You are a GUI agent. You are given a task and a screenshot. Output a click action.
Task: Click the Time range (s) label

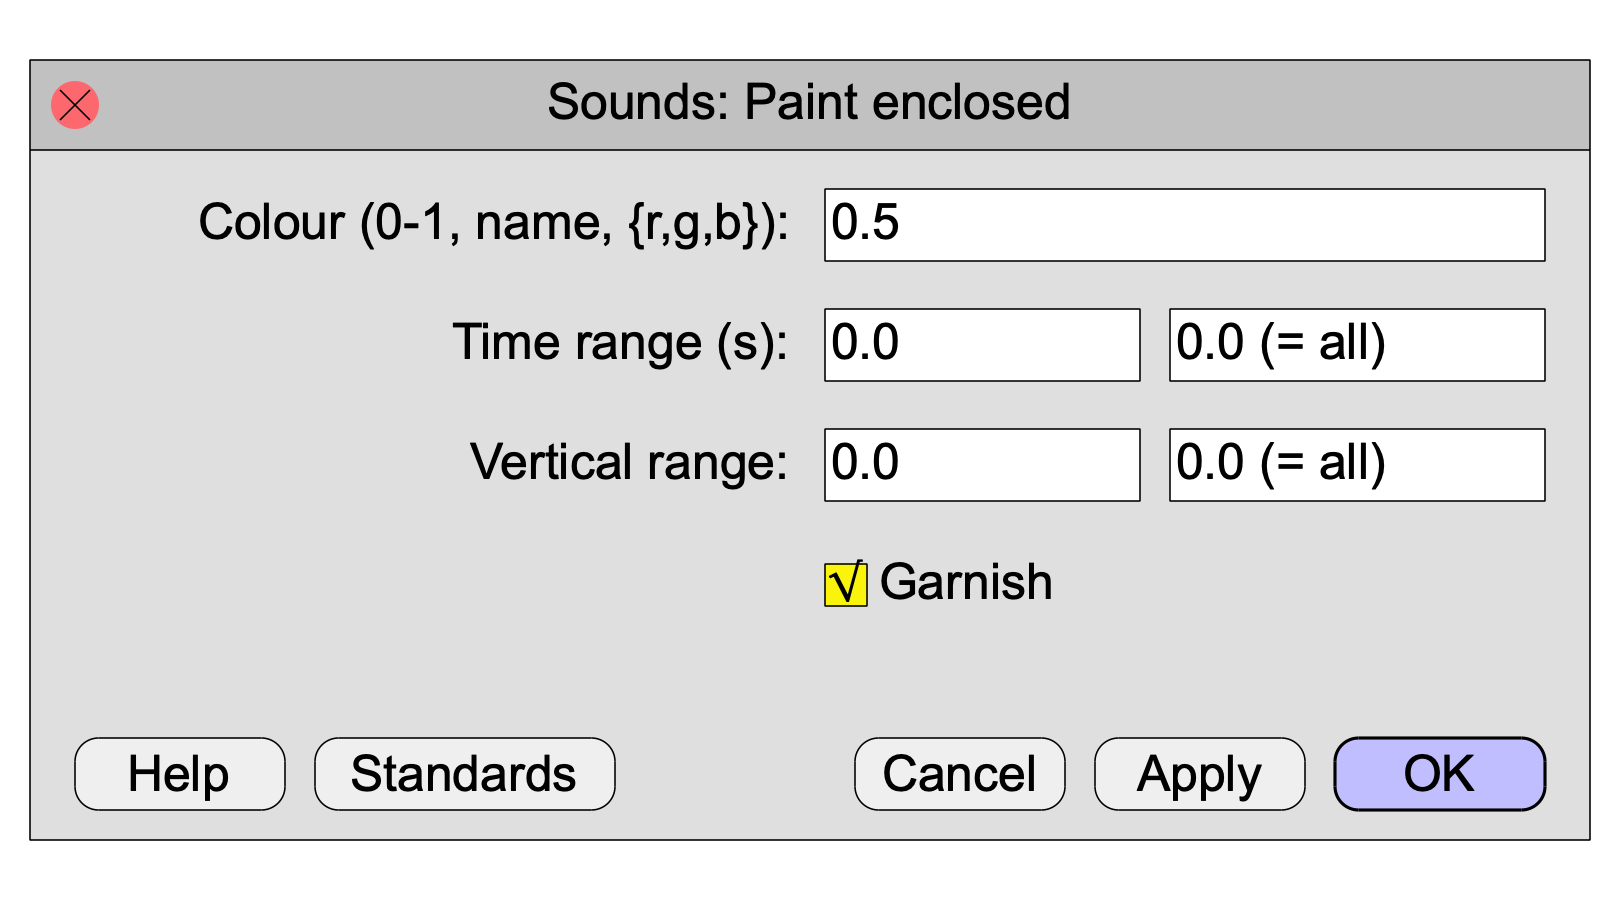point(621,343)
